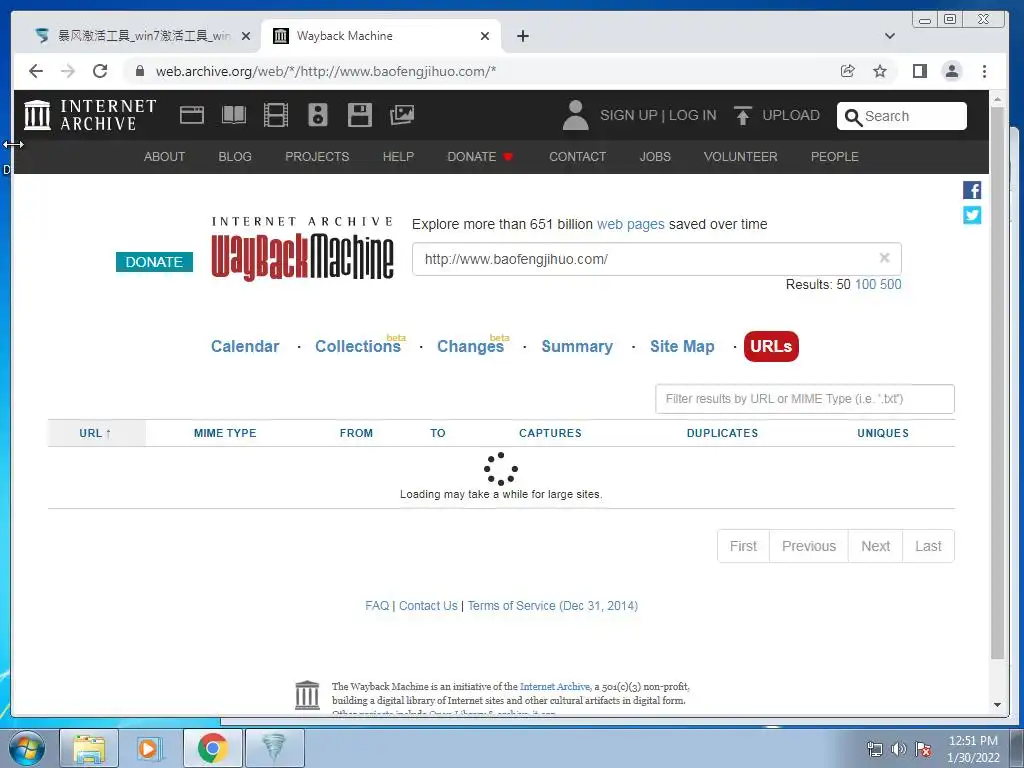Open the Software floppy disk icon
1024x768 pixels.
pos(360,115)
